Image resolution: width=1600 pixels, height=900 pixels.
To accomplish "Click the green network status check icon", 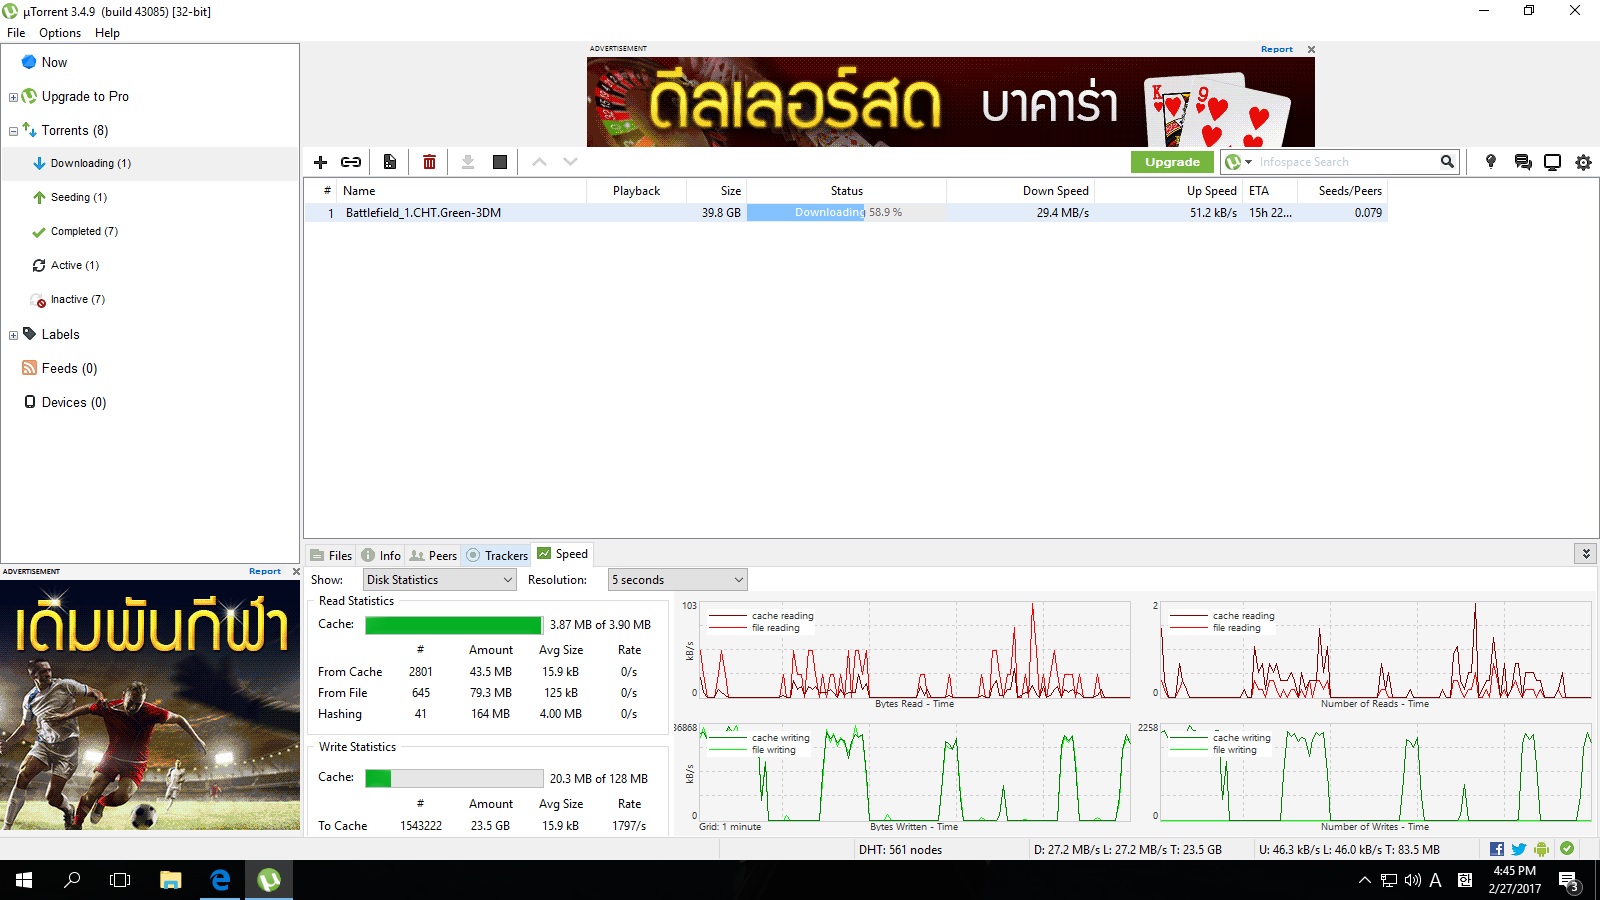I will pos(1567,848).
